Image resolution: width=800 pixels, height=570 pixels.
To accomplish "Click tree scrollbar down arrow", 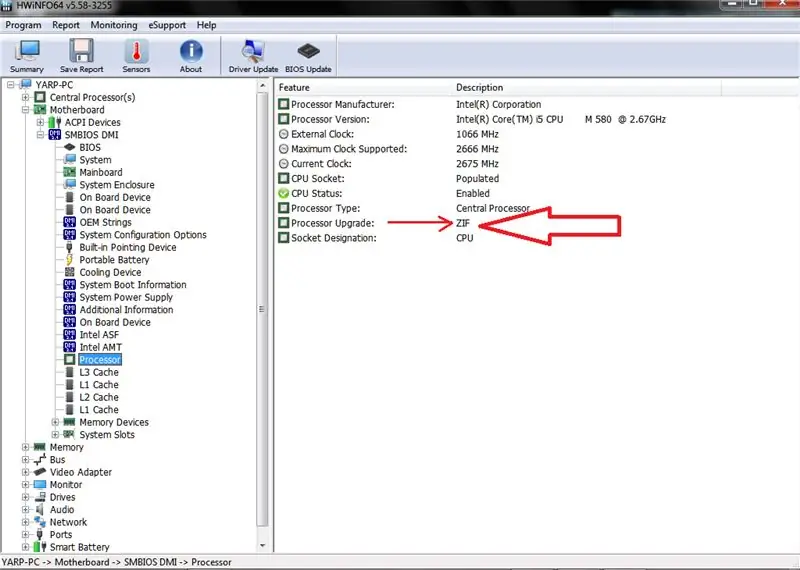I will point(262,546).
